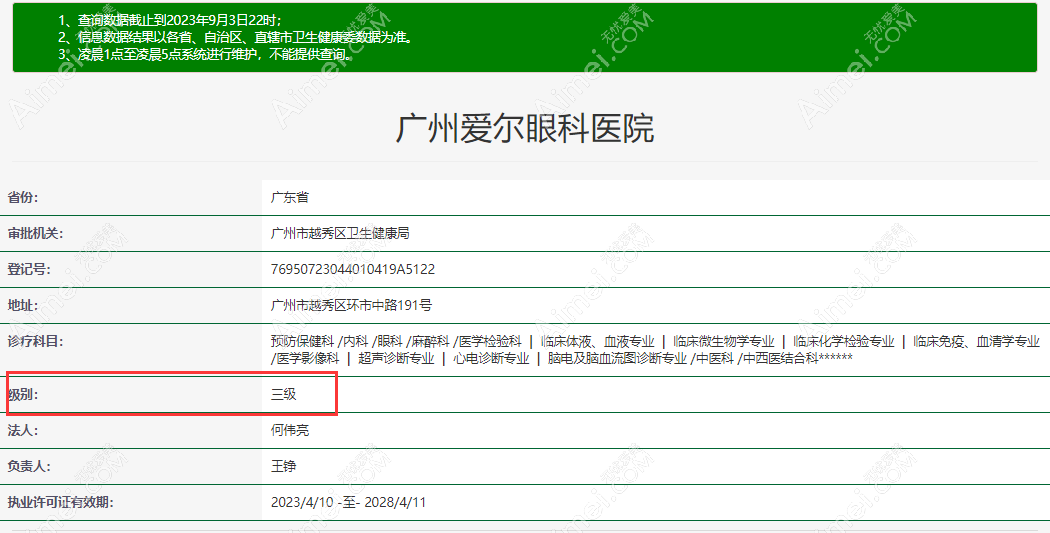Select the validity dates 2023/4/10 -至- 2028/4/11
Image resolution: width=1050 pixels, height=533 pixels.
click(348, 503)
